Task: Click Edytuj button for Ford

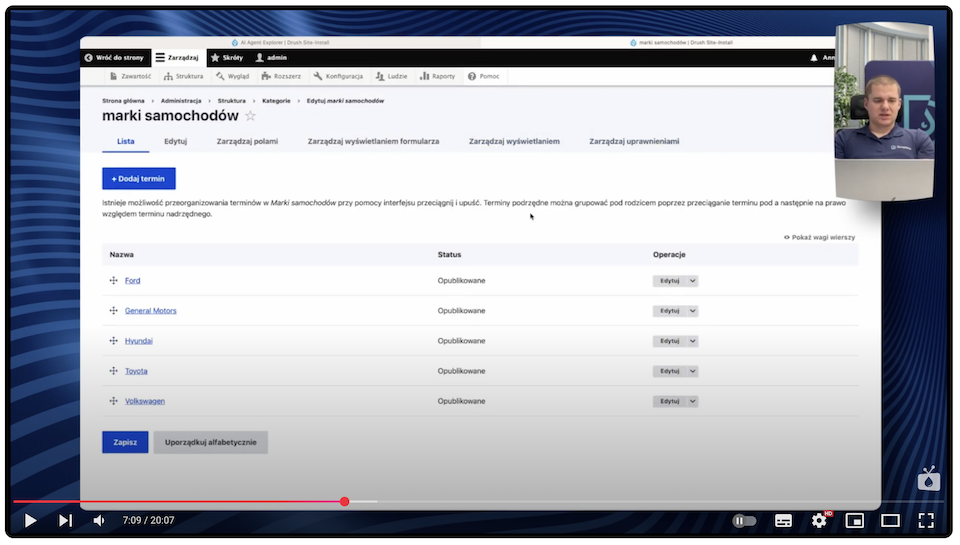Action: (x=670, y=280)
